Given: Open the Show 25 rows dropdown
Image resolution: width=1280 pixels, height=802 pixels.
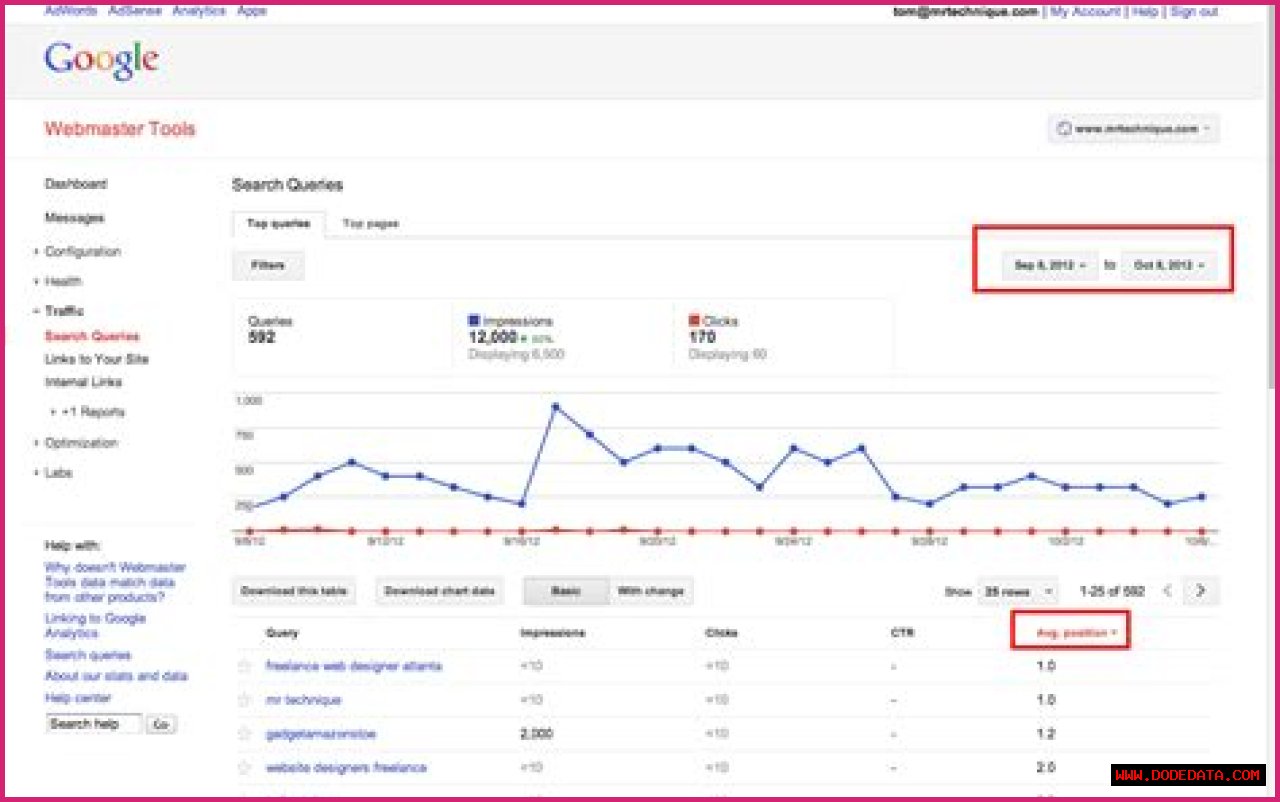Looking at the screenshot, I should [1017, 592].
